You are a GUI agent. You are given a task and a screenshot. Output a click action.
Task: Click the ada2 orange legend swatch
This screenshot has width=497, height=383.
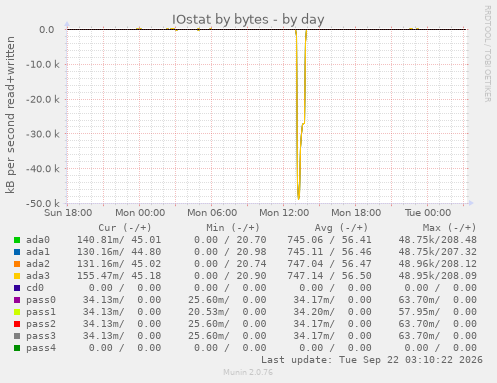click(17, 264)
